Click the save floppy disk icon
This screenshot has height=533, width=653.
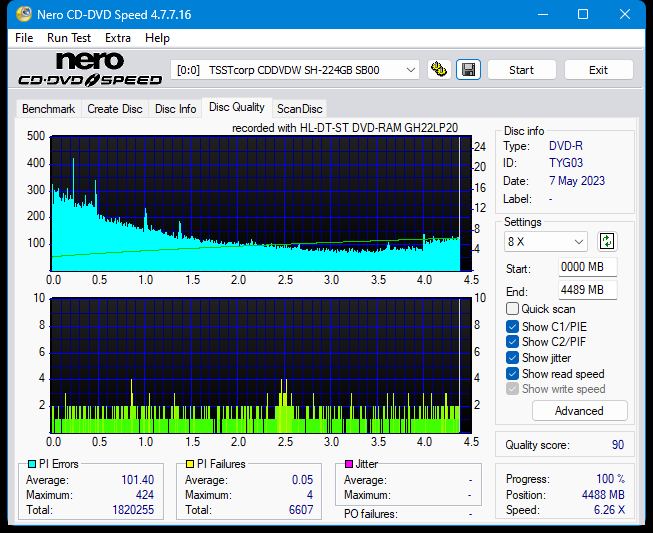[x=467, y=70]
